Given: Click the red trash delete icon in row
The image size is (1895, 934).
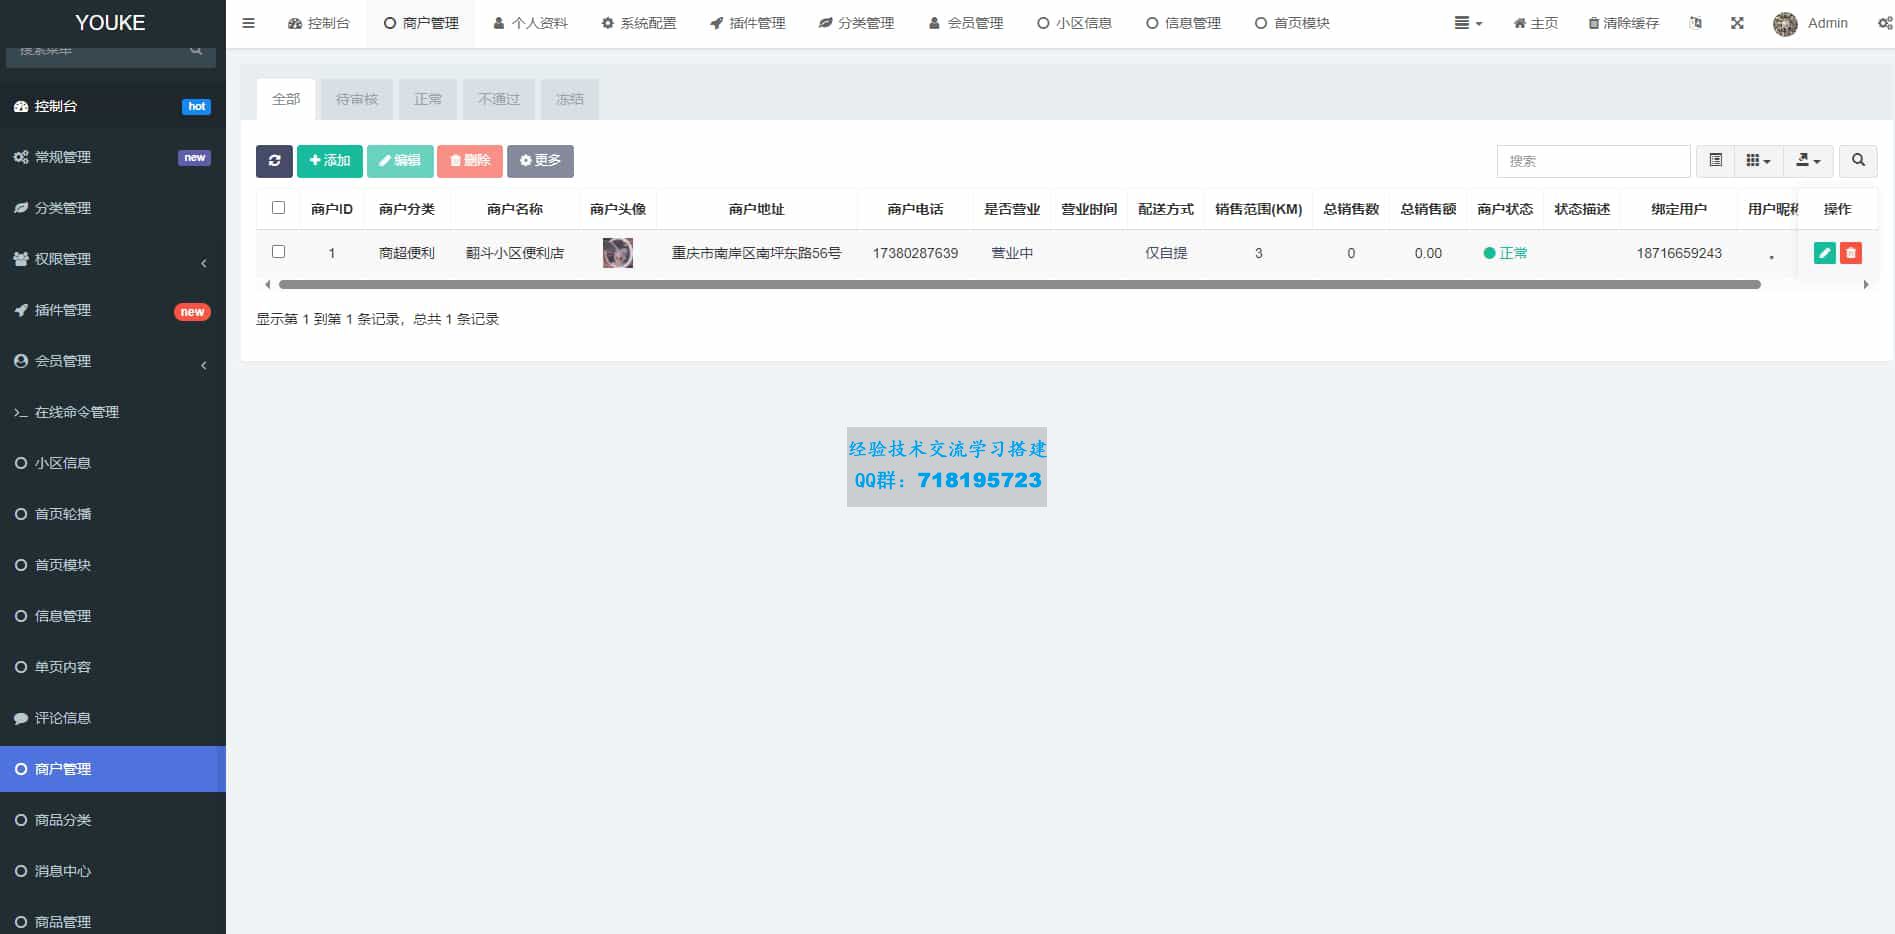Looking at the screenshot, I should pos(1851,254).
